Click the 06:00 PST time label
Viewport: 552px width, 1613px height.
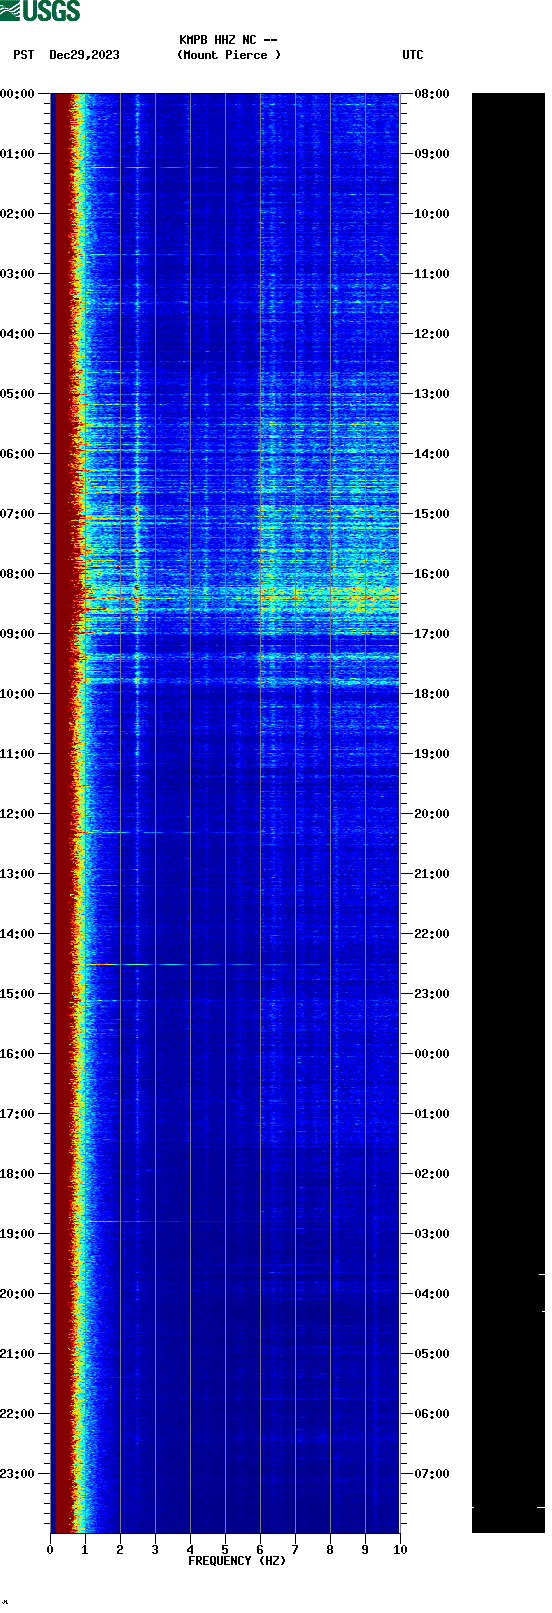tap(18, 454)
